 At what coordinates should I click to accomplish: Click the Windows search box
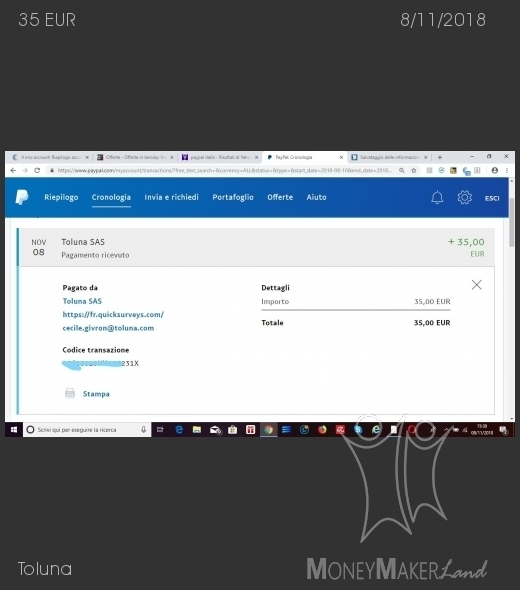(87, 429)
